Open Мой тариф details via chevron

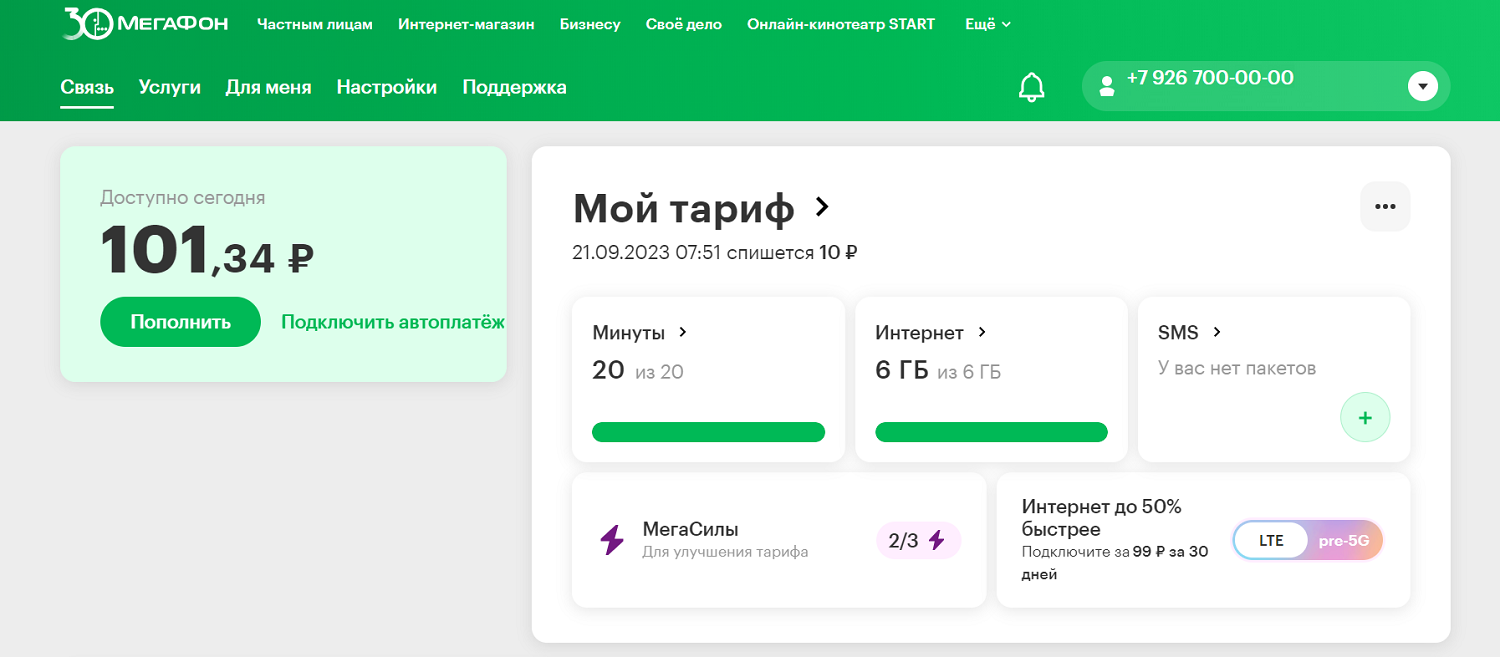point(822,207)
